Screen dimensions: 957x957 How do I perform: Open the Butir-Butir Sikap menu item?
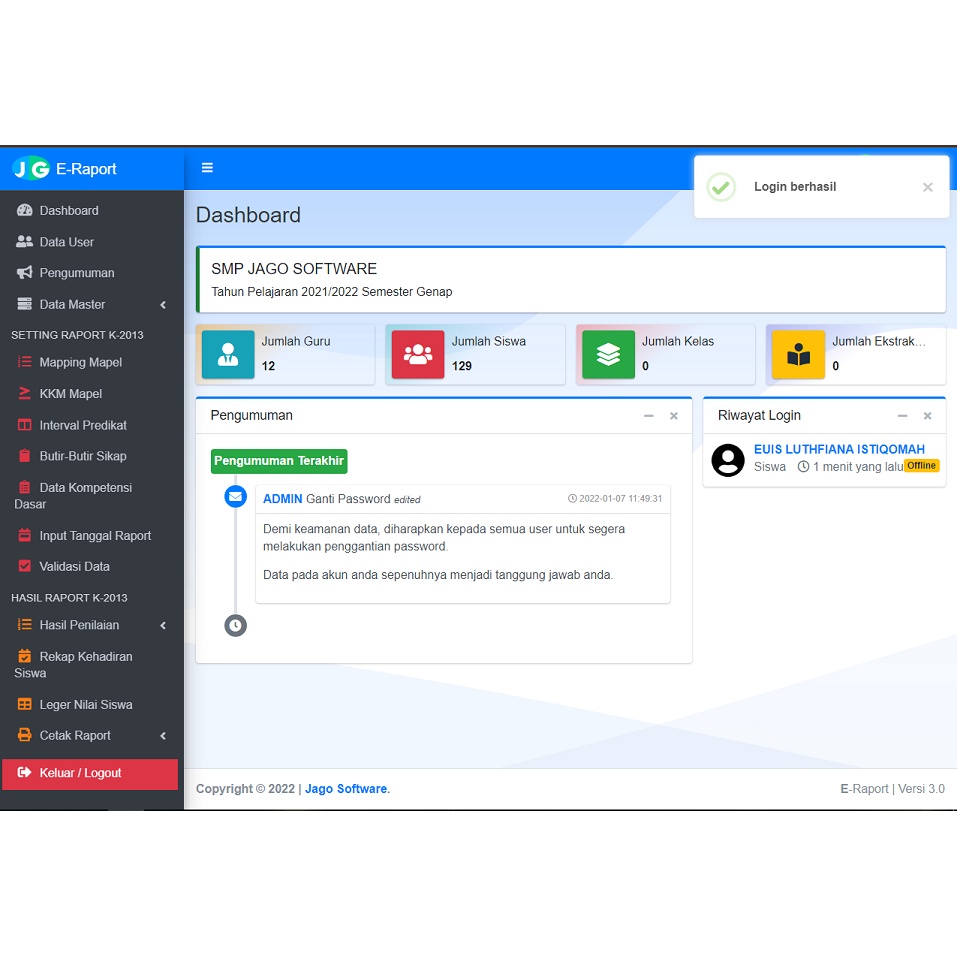pos(92,456)
